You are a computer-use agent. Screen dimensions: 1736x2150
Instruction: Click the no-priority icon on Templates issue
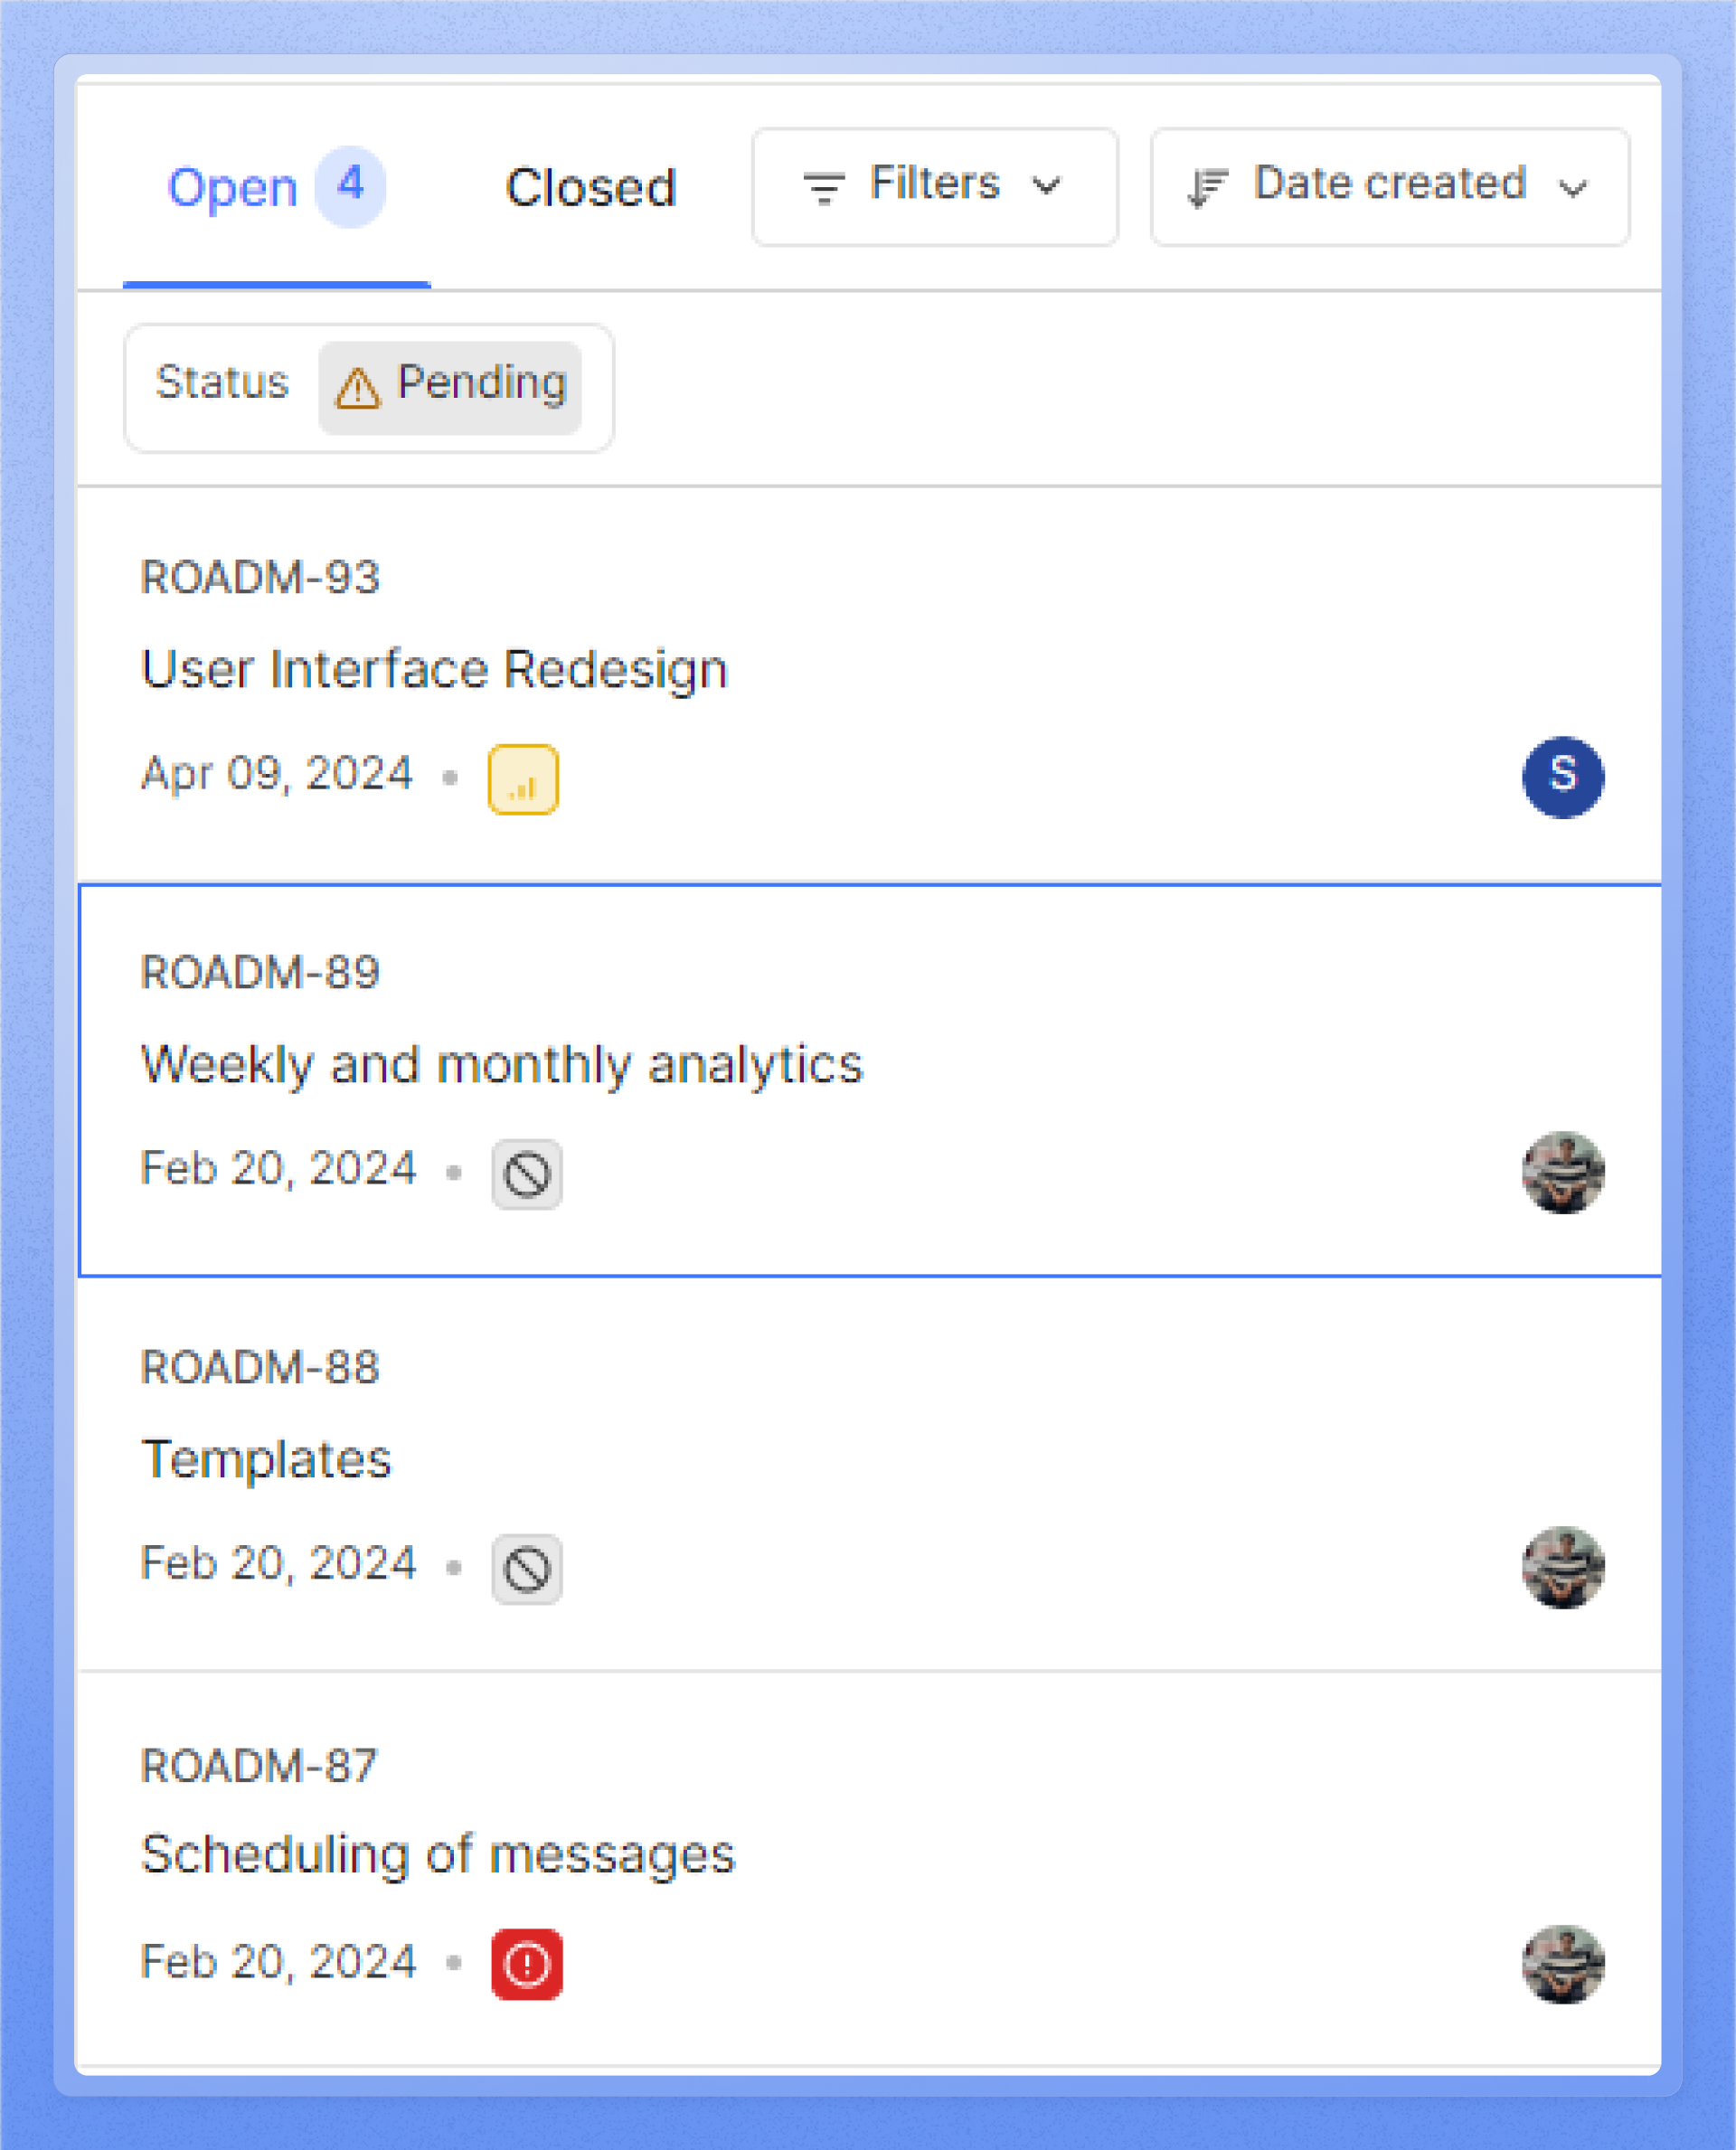point(526,1569)
